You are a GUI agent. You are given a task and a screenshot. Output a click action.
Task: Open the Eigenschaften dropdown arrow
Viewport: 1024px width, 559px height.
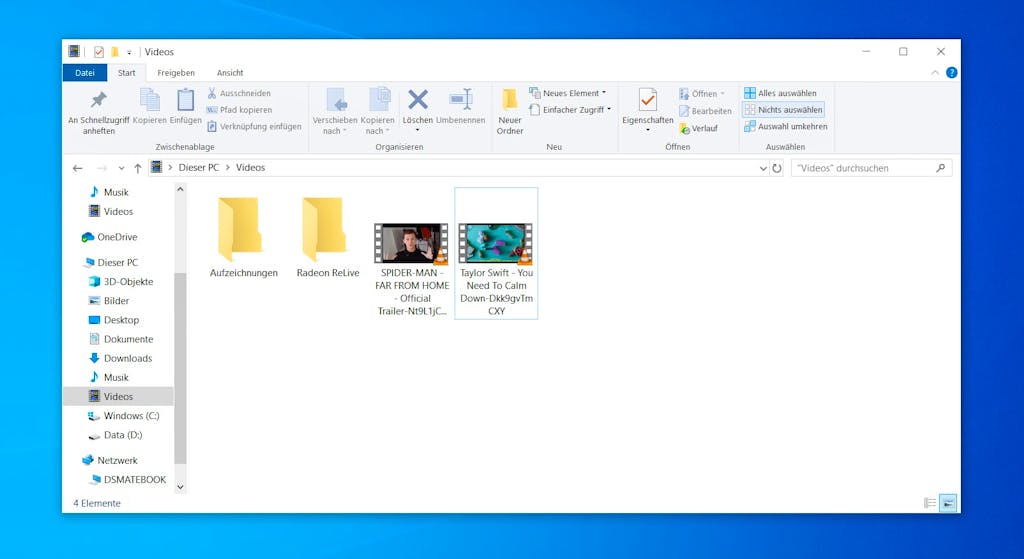tap(648, 130)
